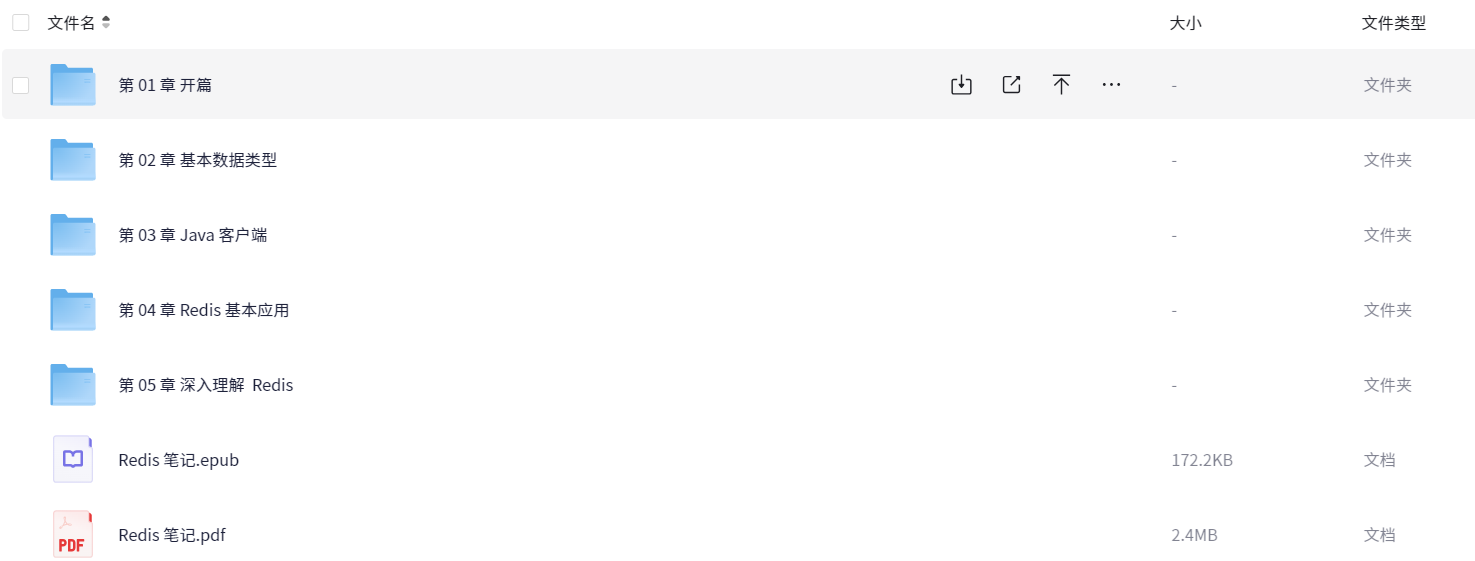Check the box for 第 01 章 开篇
Screen dimensions: 1475x561
coord(21,85)
